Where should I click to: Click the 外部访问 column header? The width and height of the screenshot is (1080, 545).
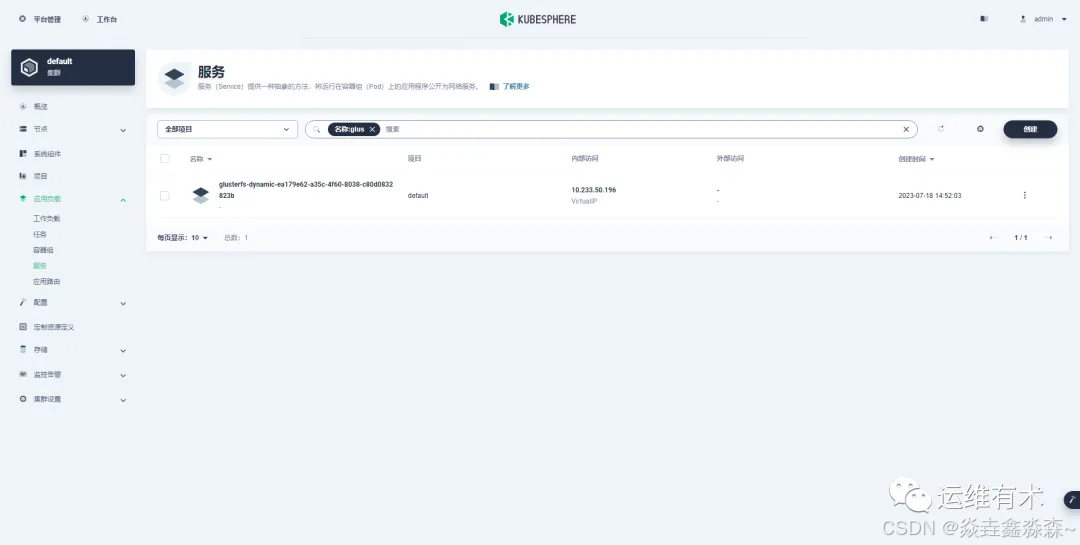click(x=730, y=158)
